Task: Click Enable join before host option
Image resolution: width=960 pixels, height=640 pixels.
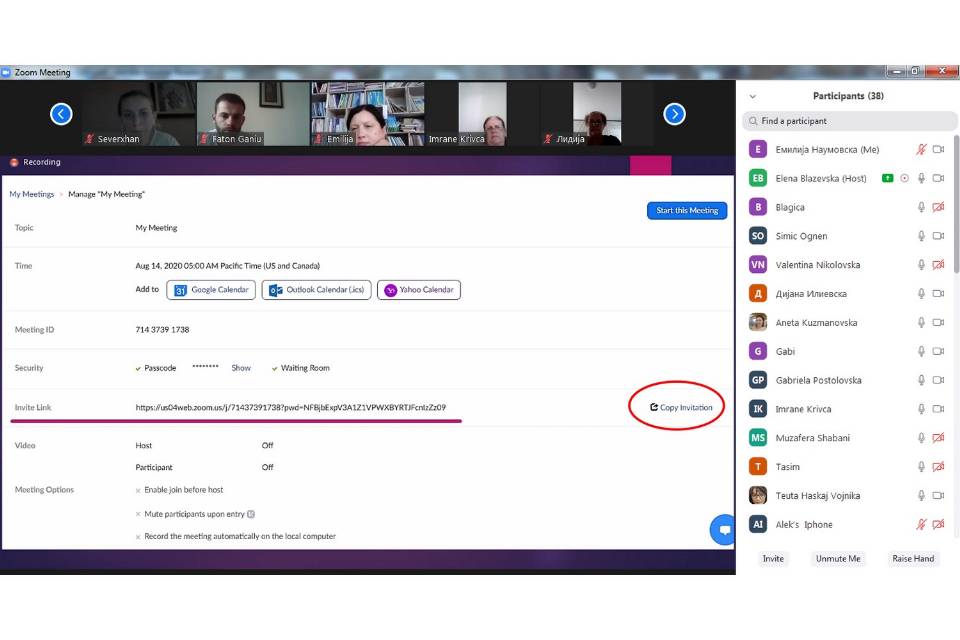Action: tap(179, 490)
